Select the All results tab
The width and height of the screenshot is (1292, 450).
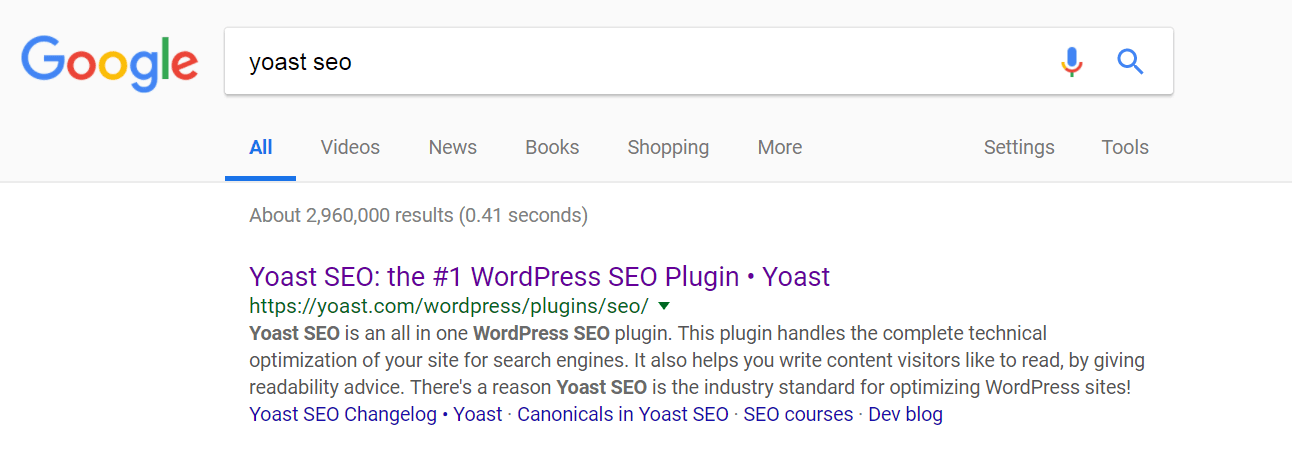(x=260, y=147)
